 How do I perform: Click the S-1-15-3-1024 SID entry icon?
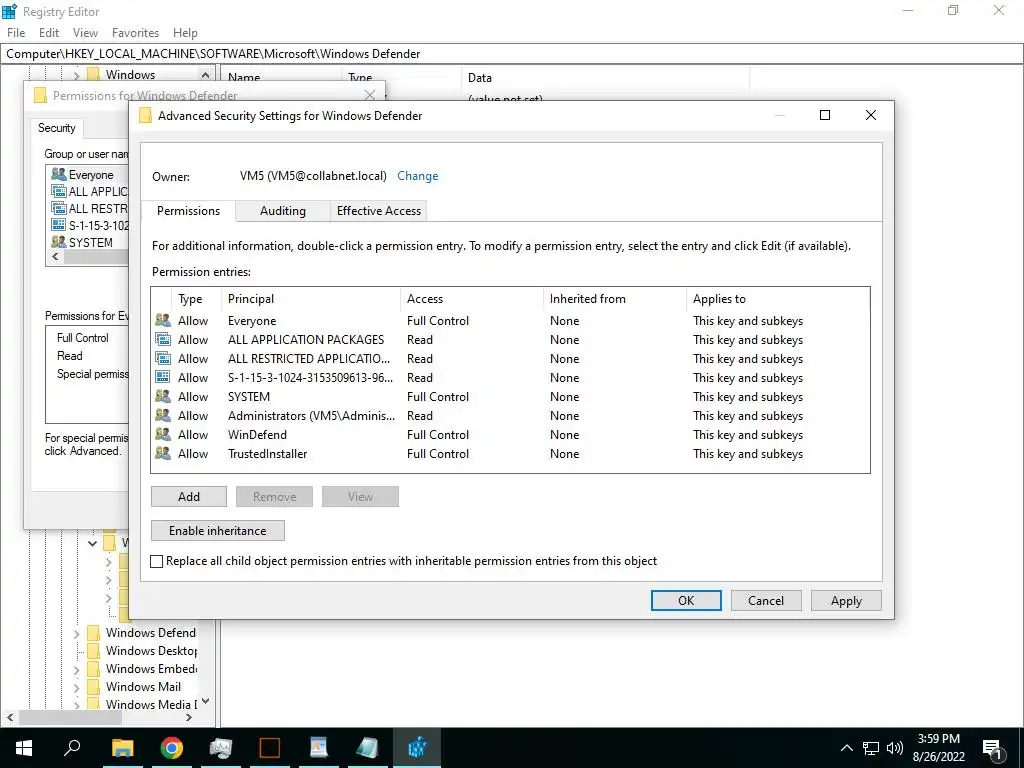pyautogui.click(x=163, y=377)
